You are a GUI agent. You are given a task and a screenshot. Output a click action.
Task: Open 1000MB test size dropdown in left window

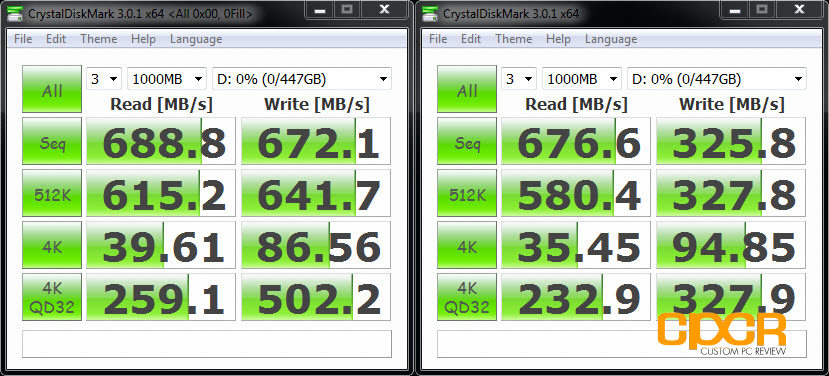167,79
